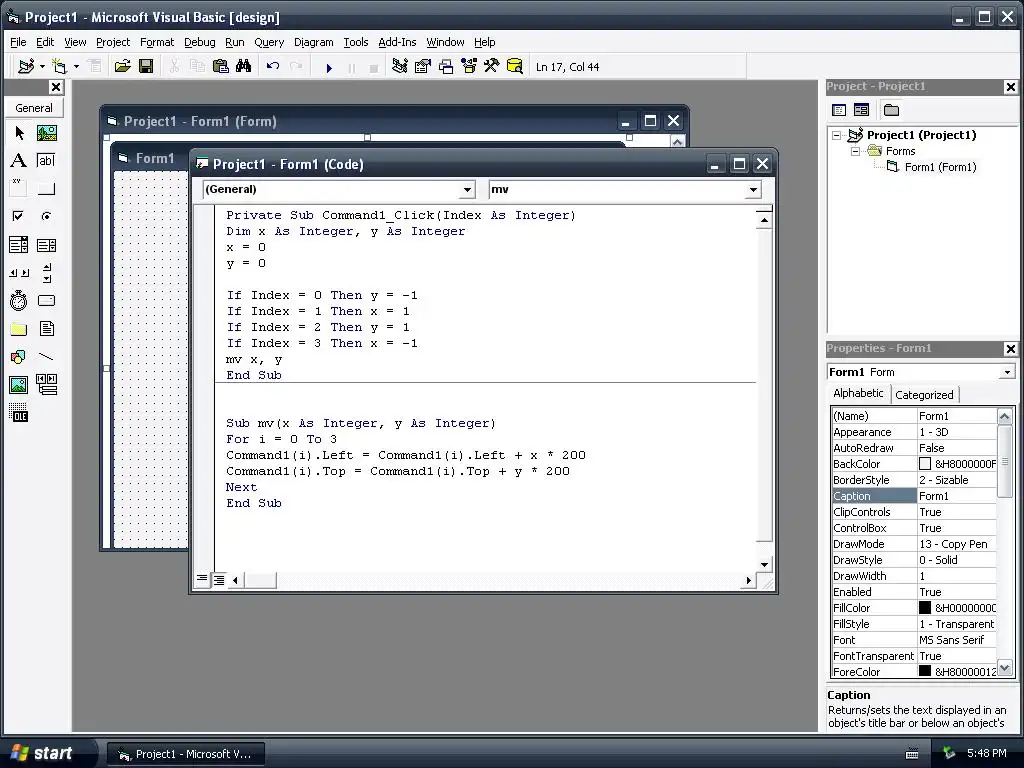Click the FillColor color swatch
Viewport: 1024px width, 768px height.
pyautogui.click(x=925, y=607)
